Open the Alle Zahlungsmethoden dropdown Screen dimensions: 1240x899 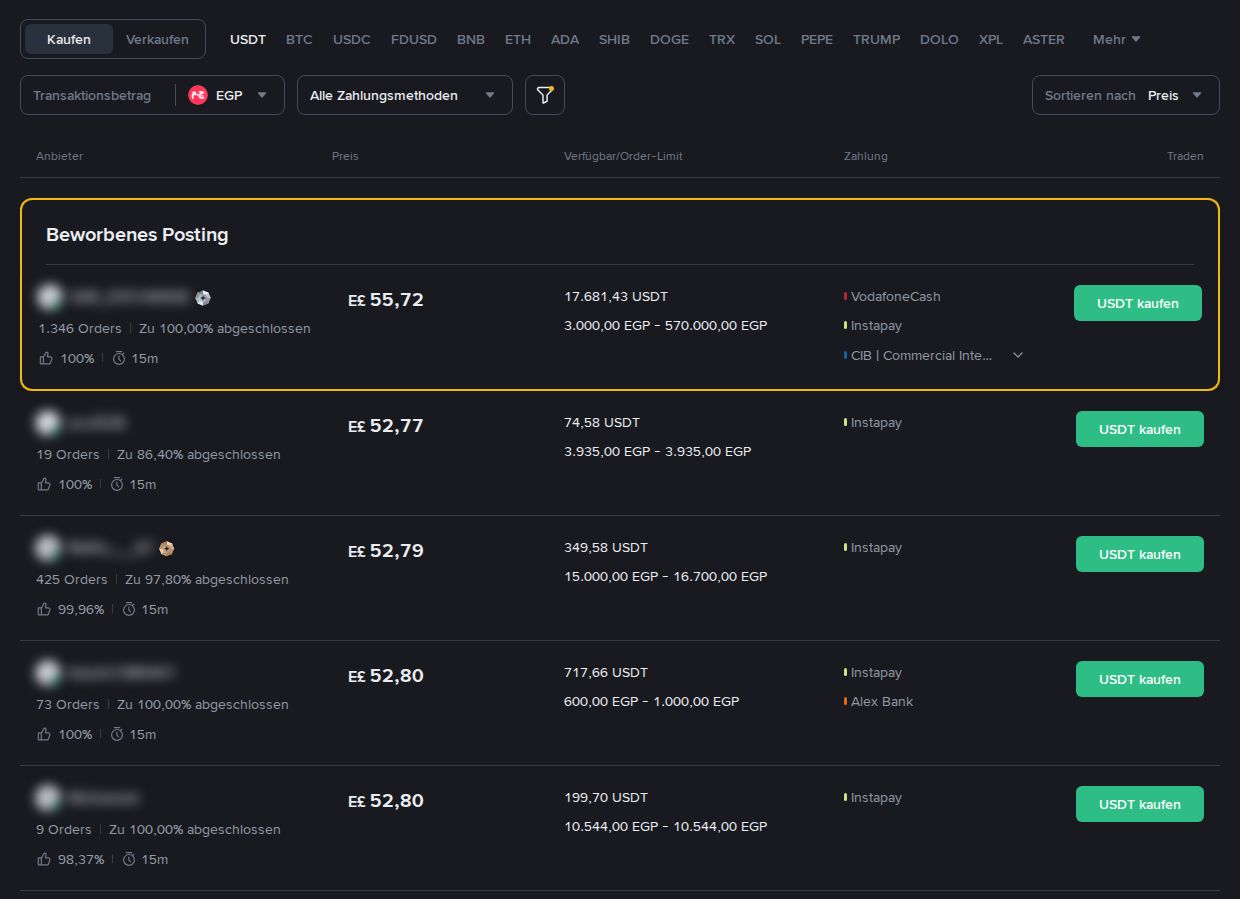click(405, 95)
